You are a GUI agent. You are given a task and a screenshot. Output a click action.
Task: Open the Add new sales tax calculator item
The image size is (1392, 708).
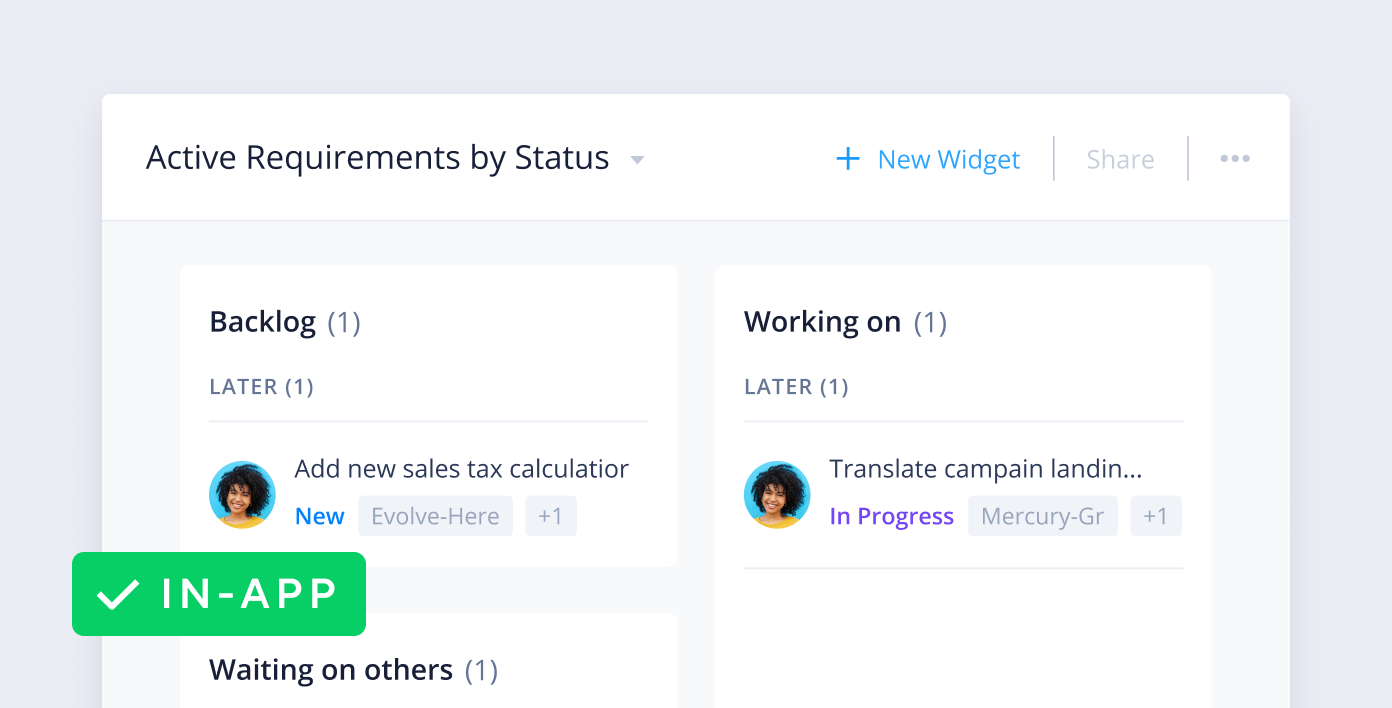point(461,469)
